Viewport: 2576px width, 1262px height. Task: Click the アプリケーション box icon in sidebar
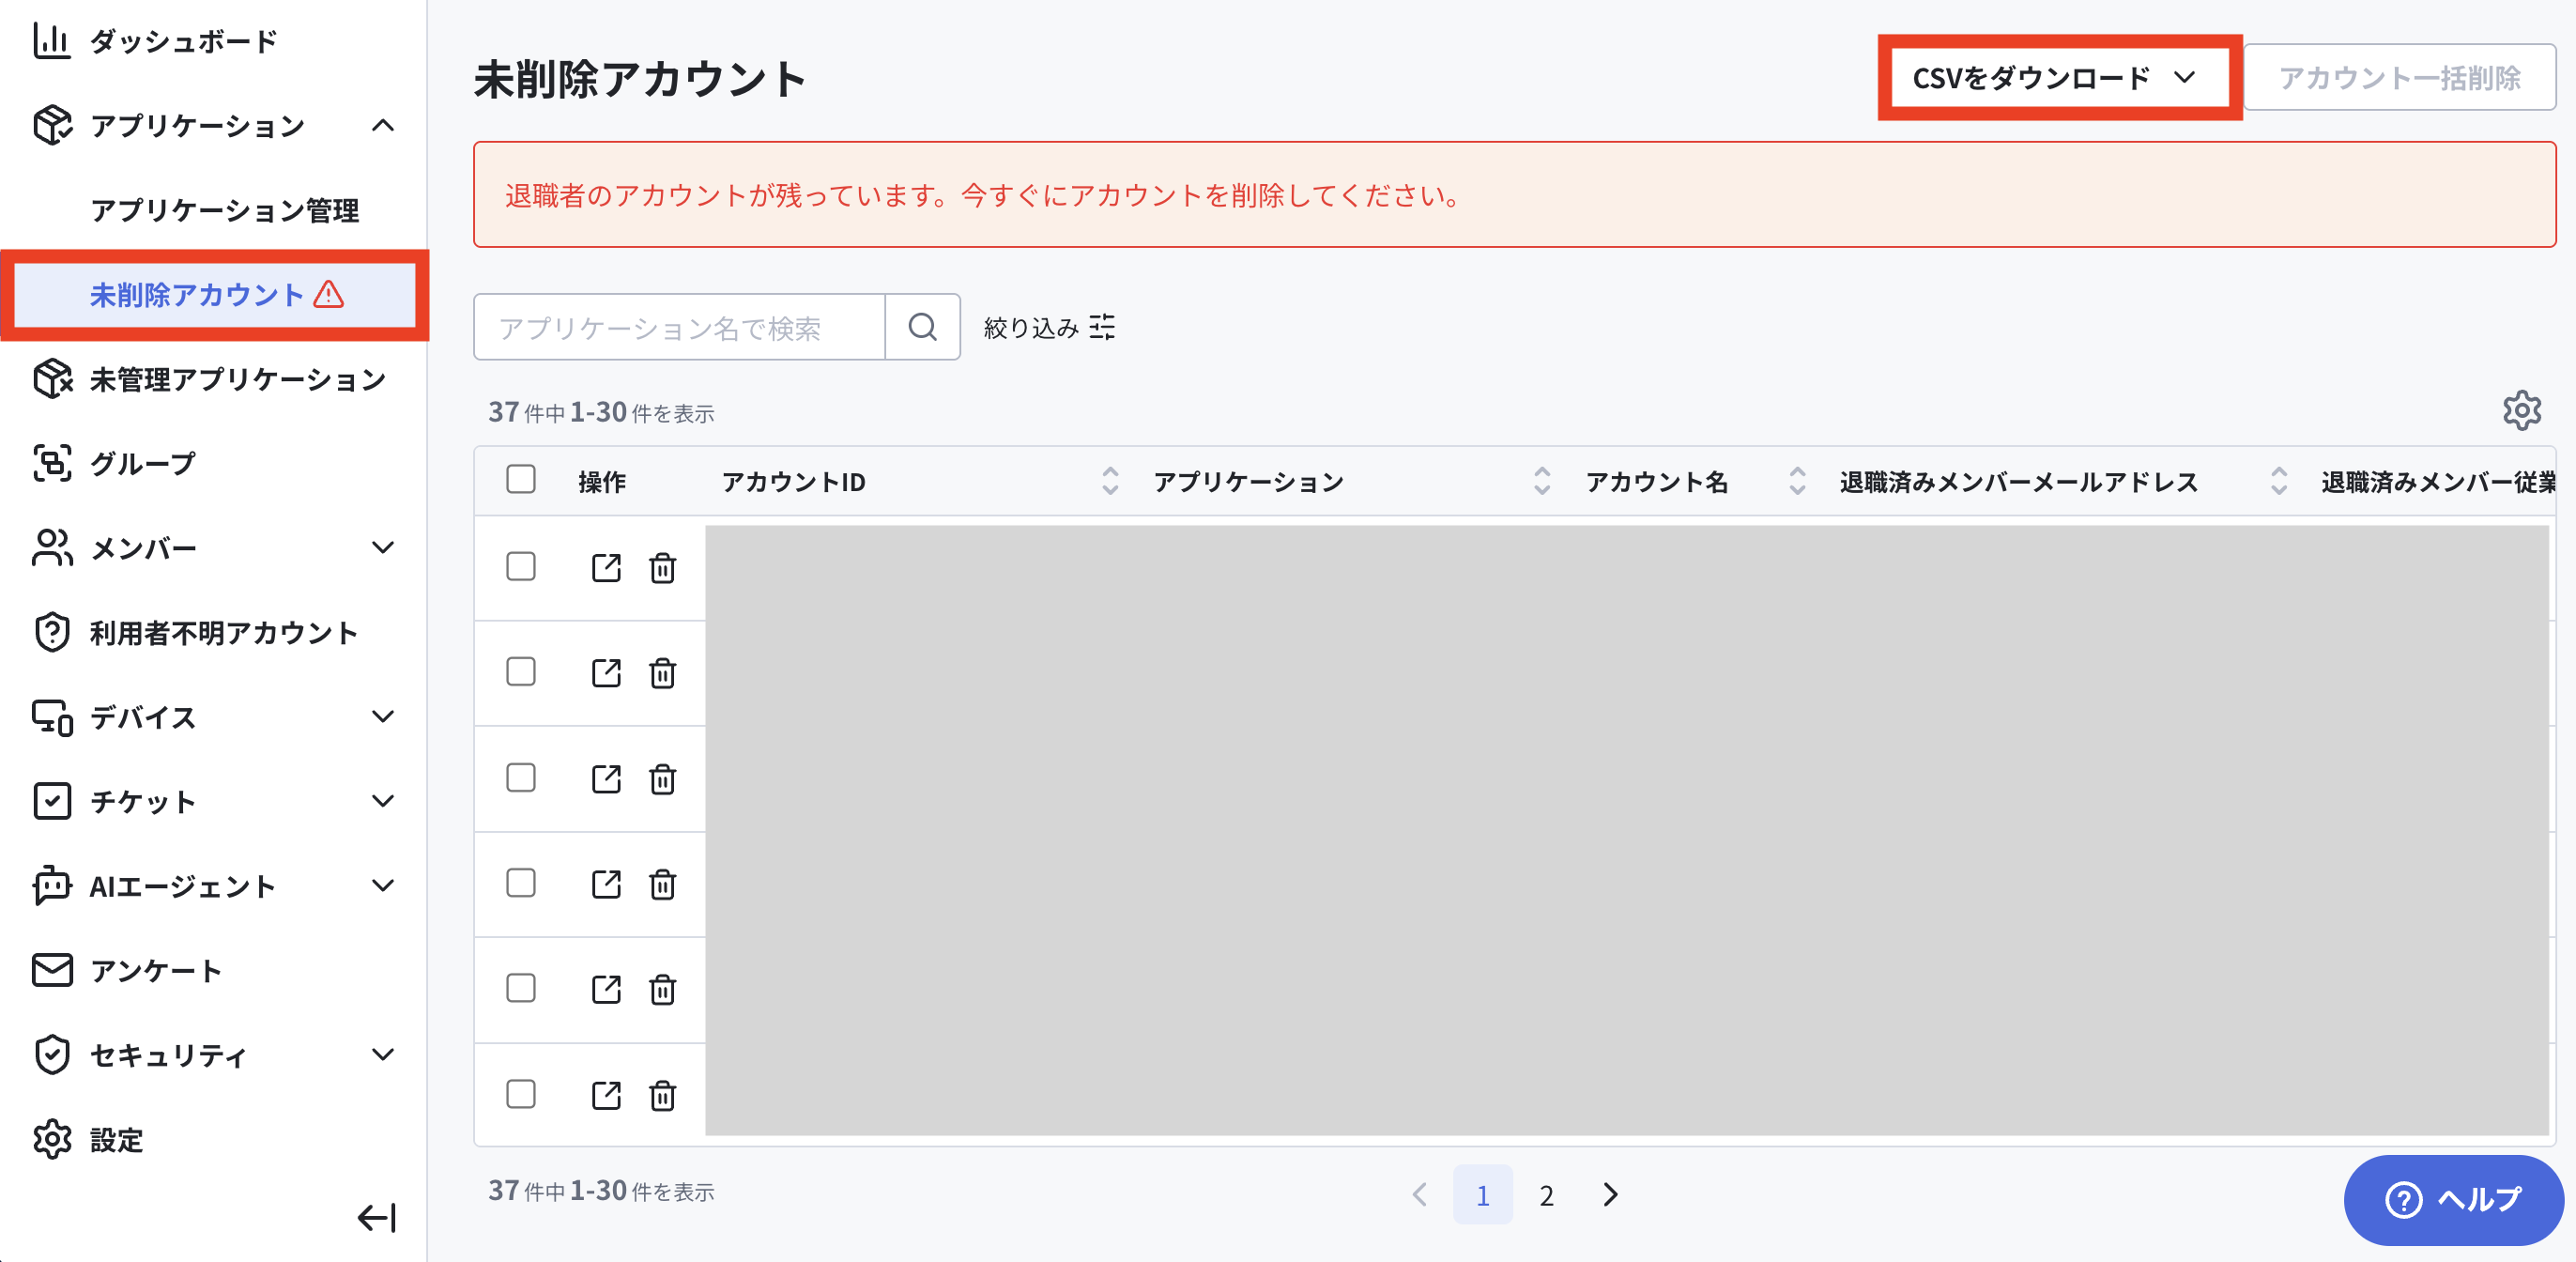click(x=52, y=125)
